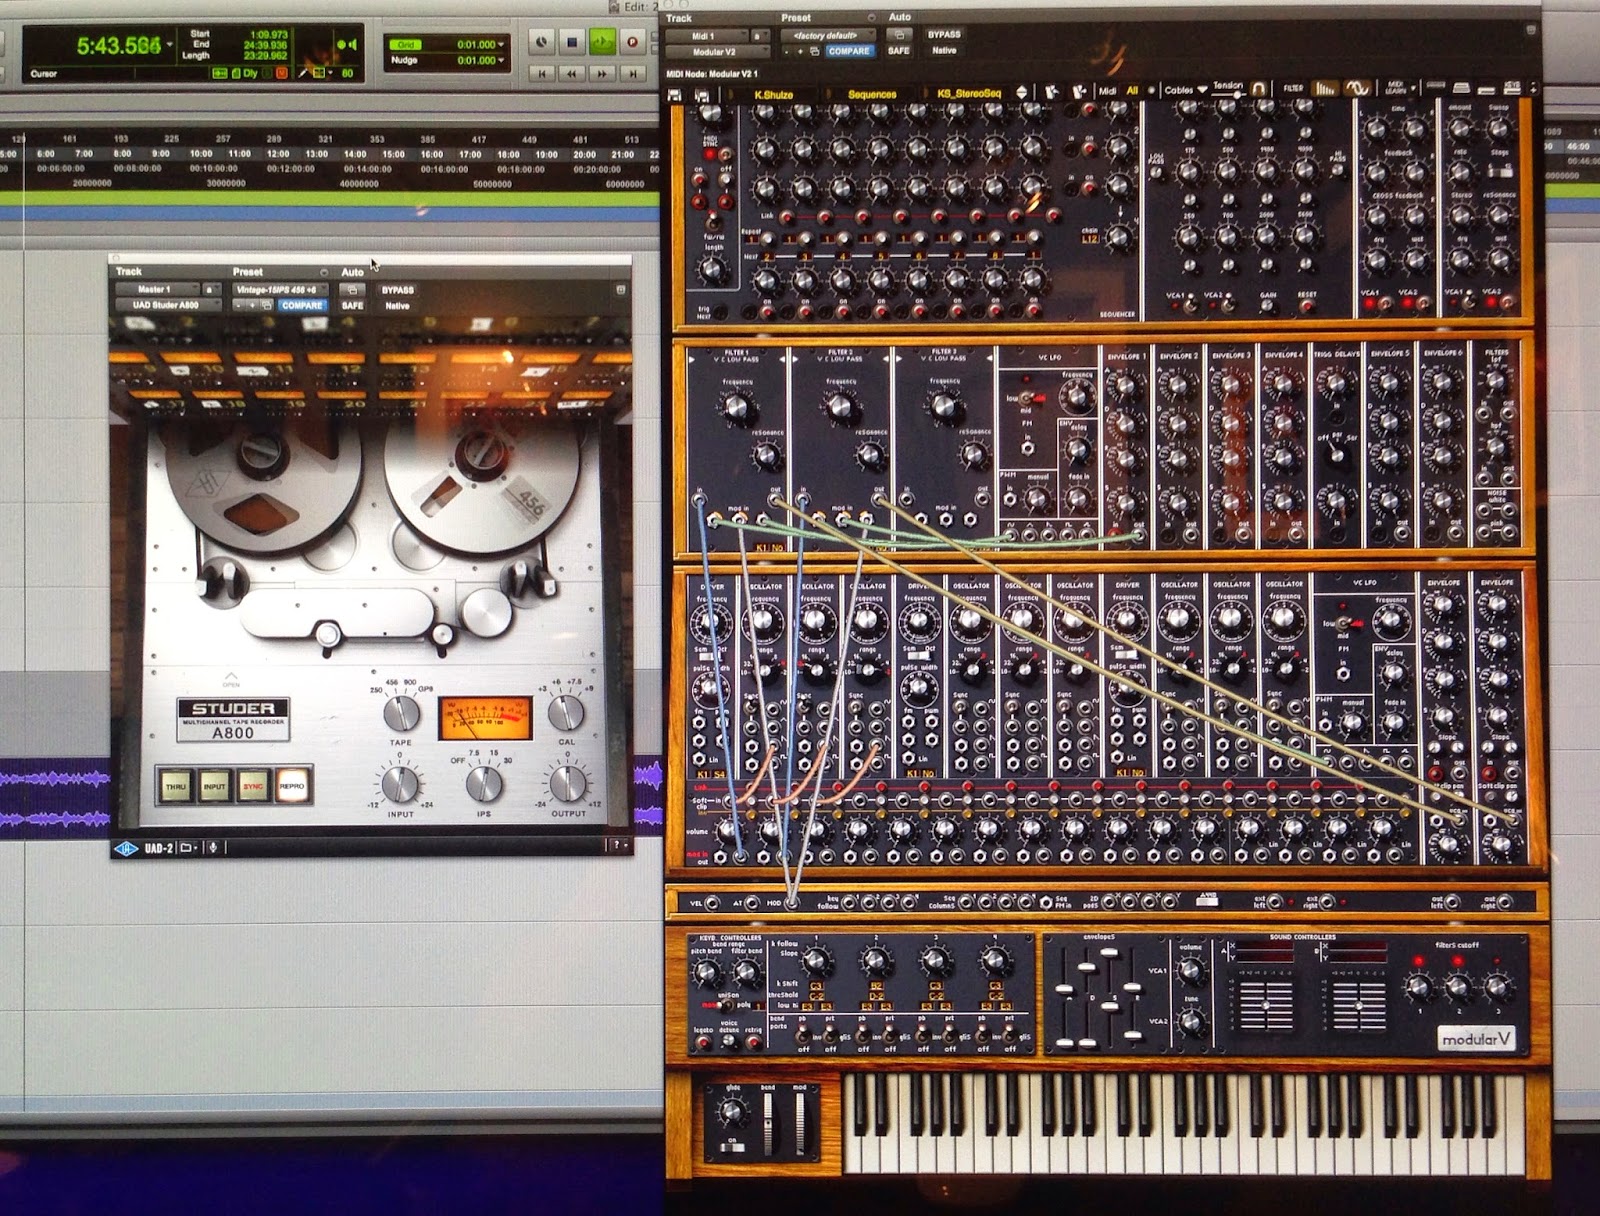Open the UAD help question mark menu
The height and width of the screenshot is (1216, 1600).
click(616, 846)
